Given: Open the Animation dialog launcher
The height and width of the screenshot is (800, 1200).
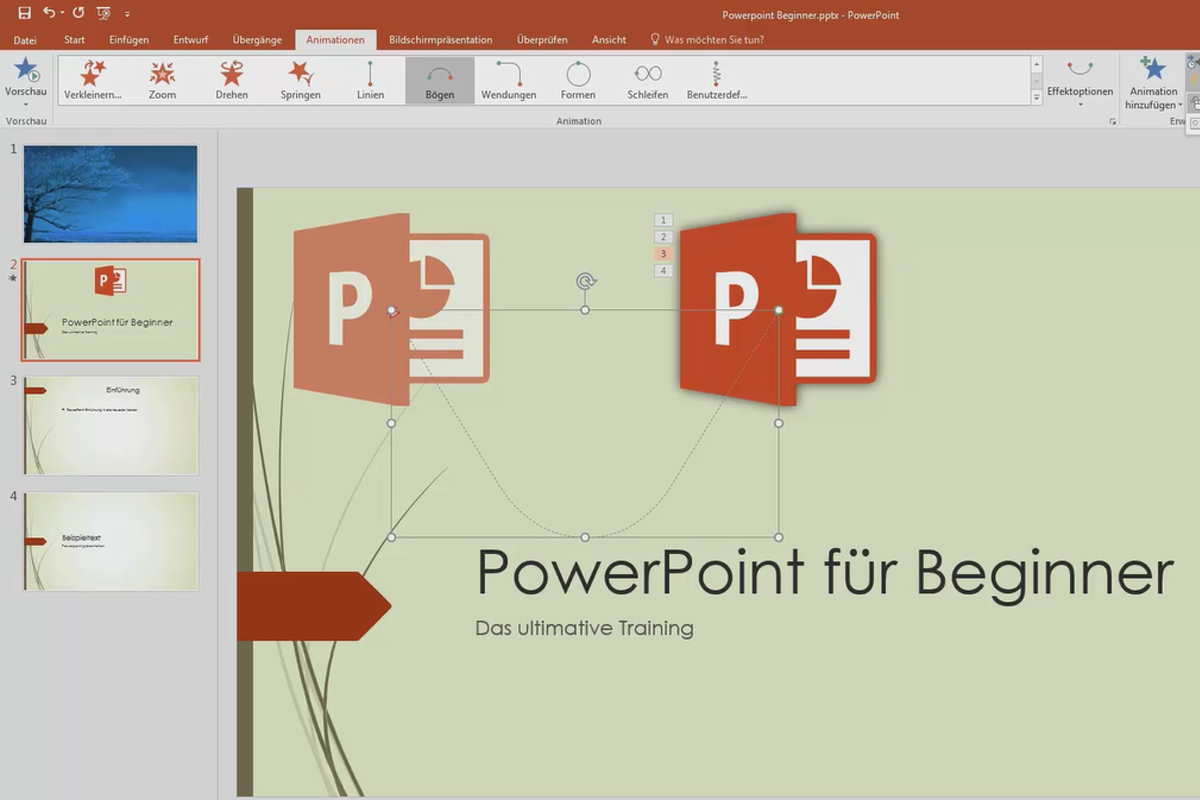Looking at the screenshot, I should point(1113,121).
